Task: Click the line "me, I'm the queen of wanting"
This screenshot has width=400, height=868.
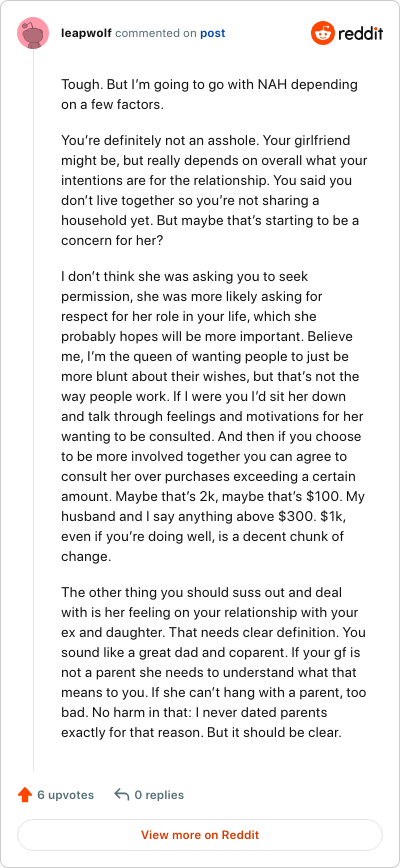Action: point(205,356)
